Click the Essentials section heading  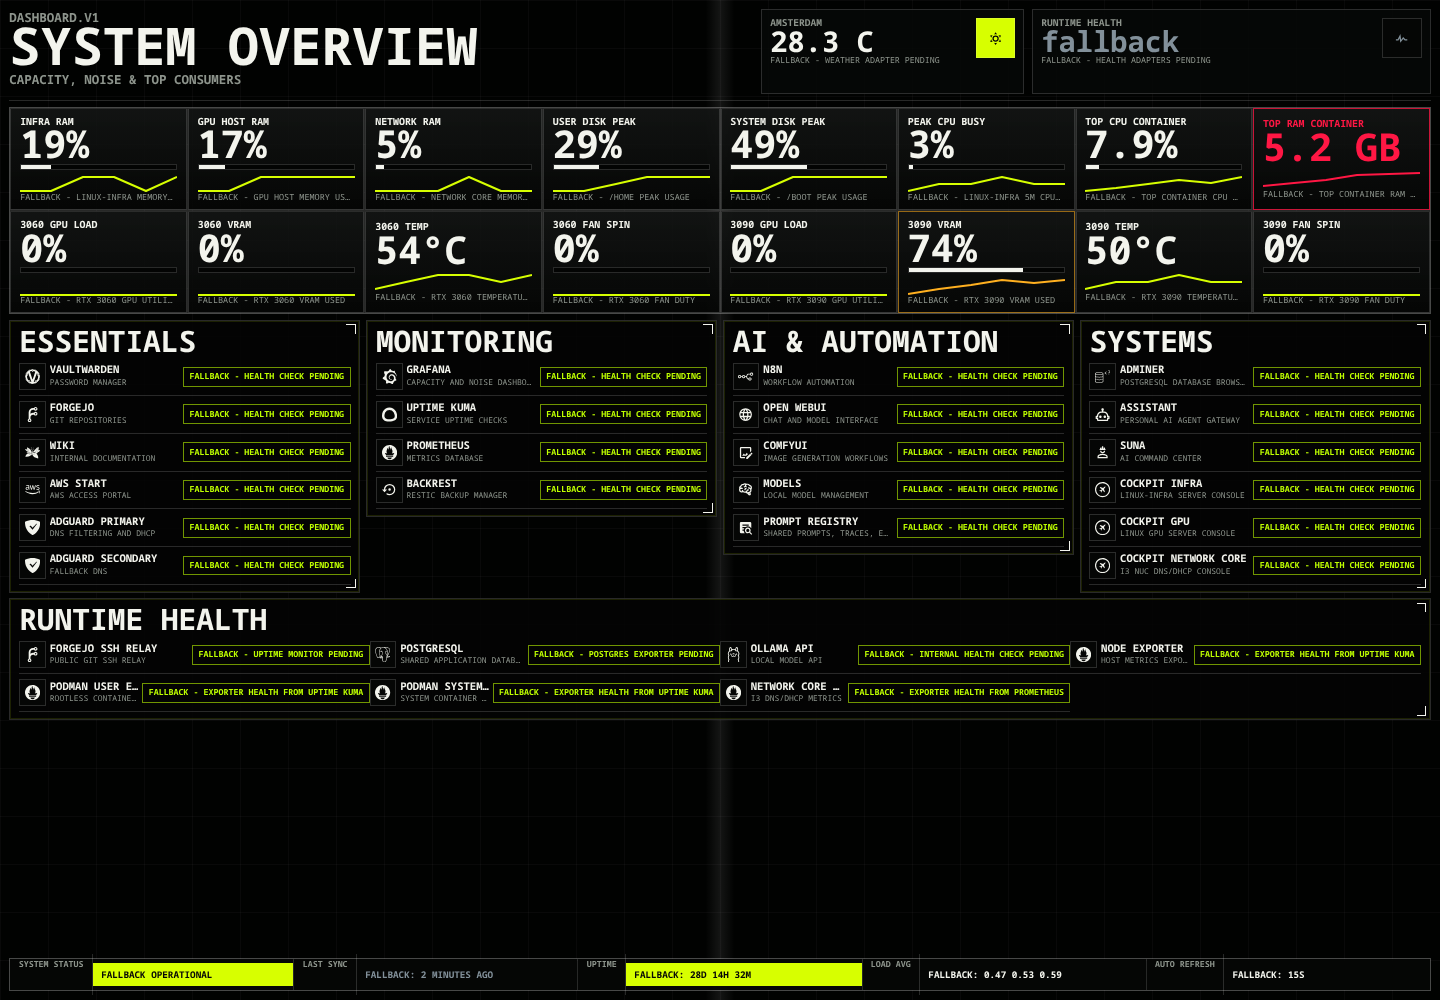click(x=108, y=342)
